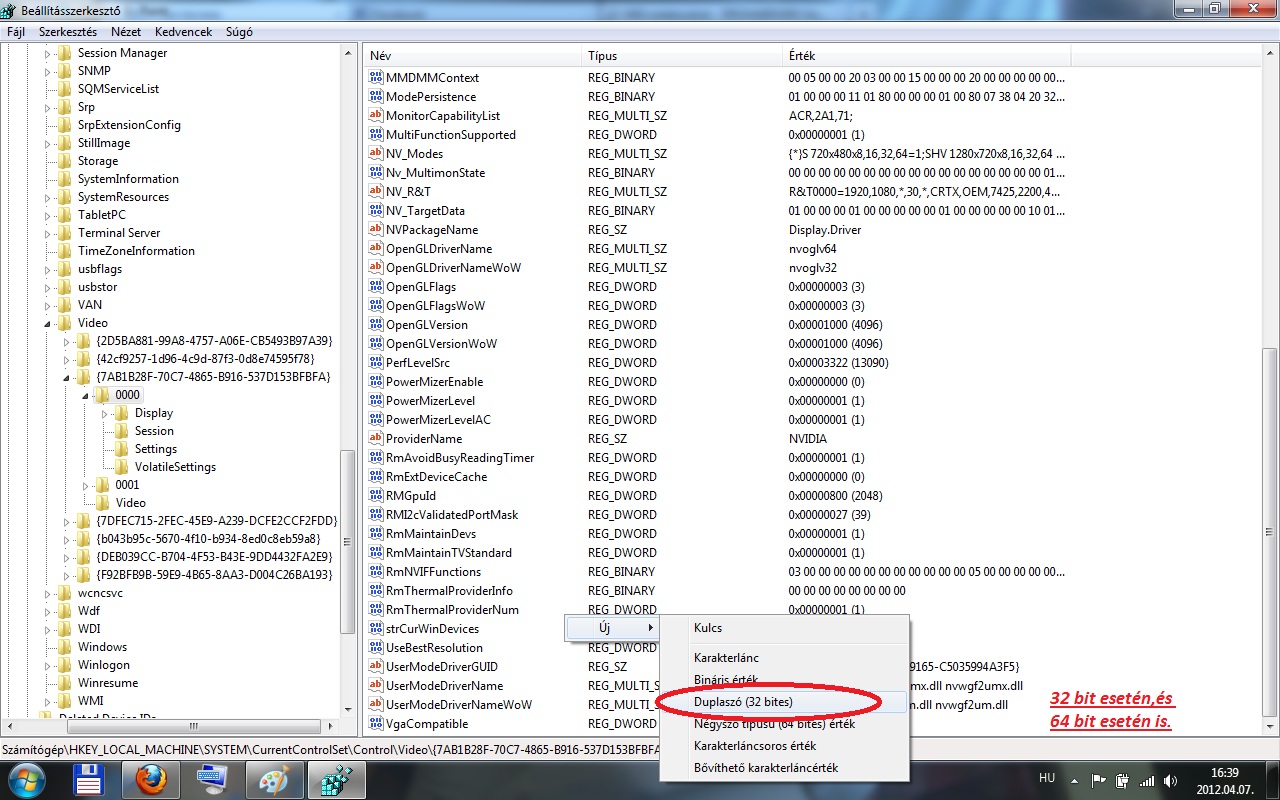Click the Winlogon folder icon
Screen dimensions: 1280x800
(x=65, y=665)
